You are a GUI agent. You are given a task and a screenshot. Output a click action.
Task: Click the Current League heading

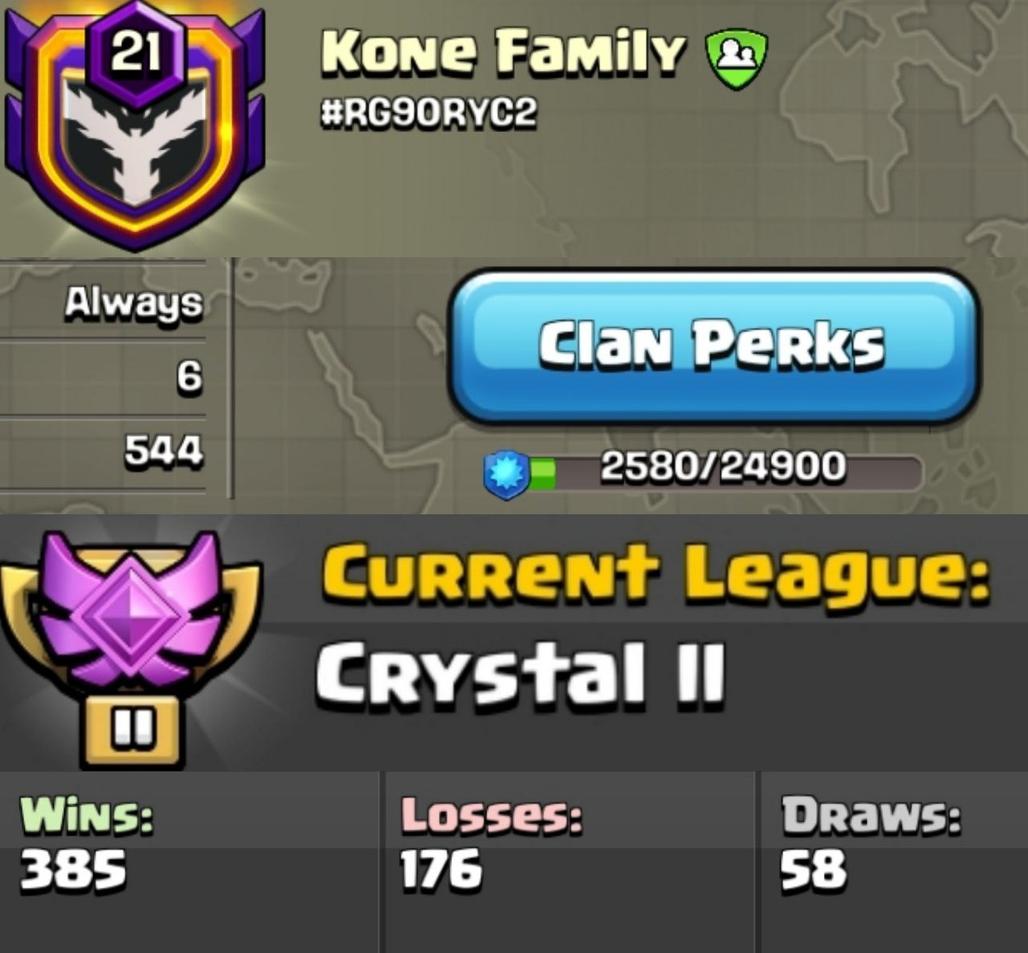point(656,574)
